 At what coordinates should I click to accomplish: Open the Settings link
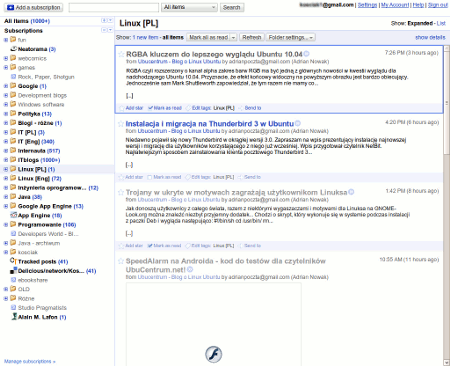(367, 5)
